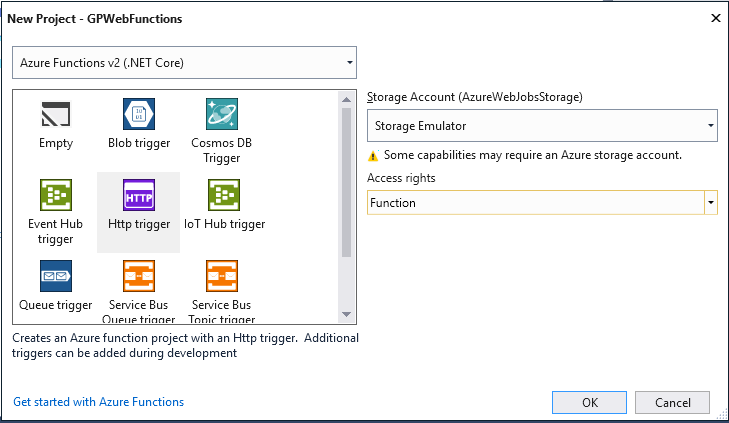
Task: Click the yellow warning triangle icon
Action: click(x=373, y=156)
